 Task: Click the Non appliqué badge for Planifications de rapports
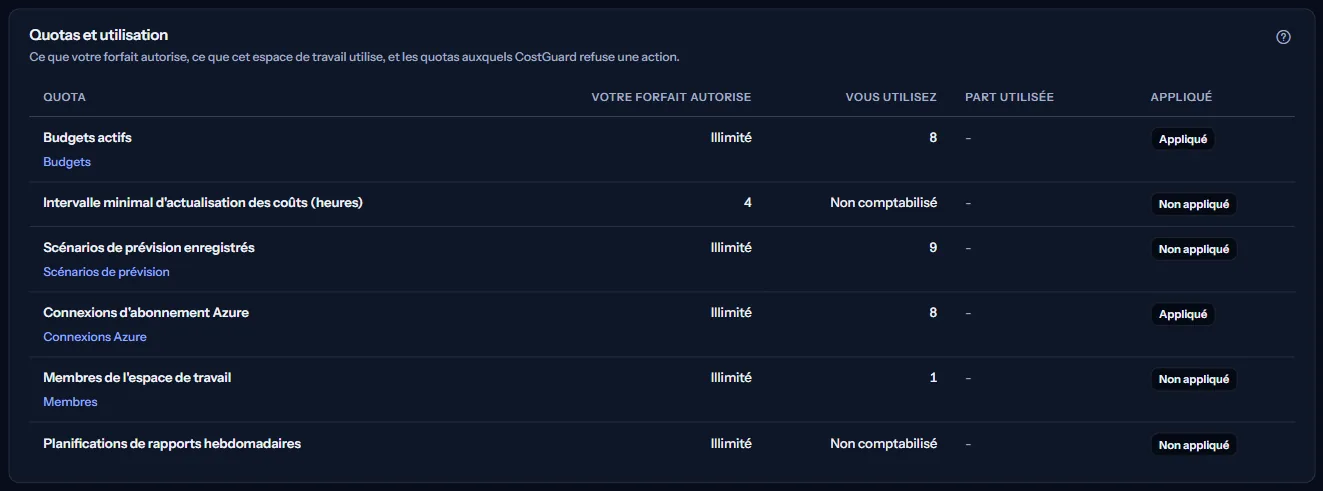click(x=1194, y=445)
